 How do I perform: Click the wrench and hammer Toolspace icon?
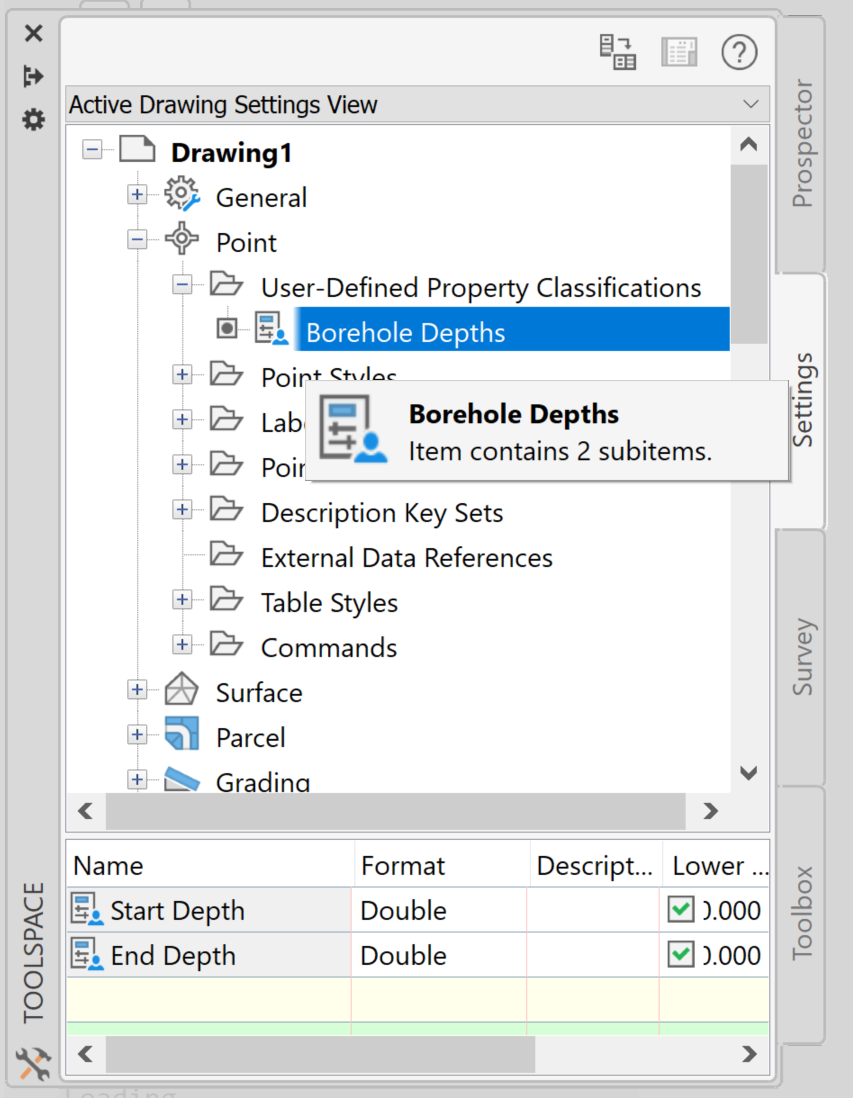point(33,1064)
